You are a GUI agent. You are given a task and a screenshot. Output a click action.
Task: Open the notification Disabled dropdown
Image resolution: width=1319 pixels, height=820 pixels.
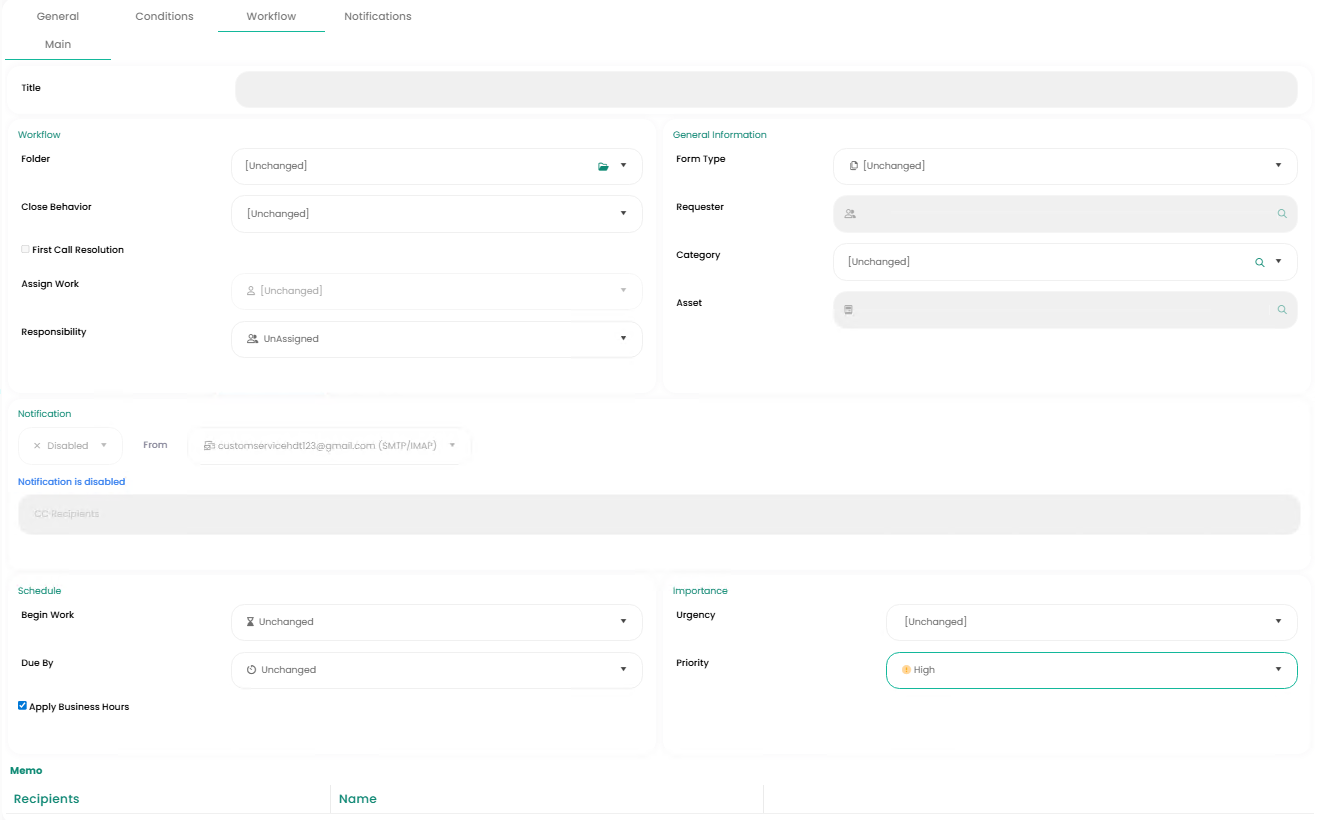(70, 446)
